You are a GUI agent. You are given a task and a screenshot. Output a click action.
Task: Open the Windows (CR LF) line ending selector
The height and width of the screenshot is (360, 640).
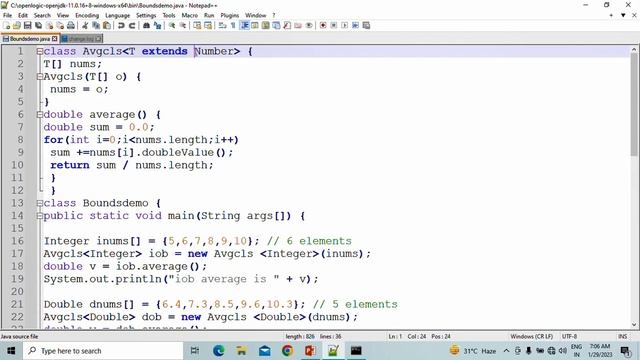[x=531, y=336]
